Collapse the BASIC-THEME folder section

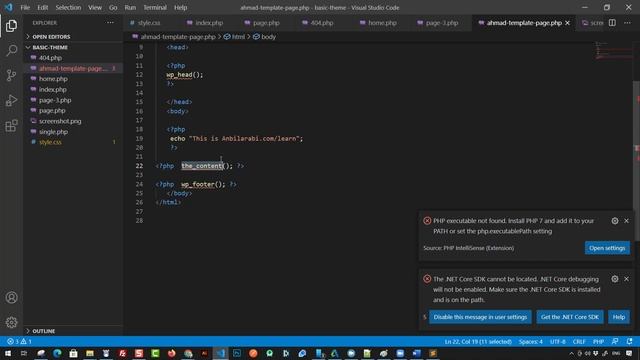point(73,47)
